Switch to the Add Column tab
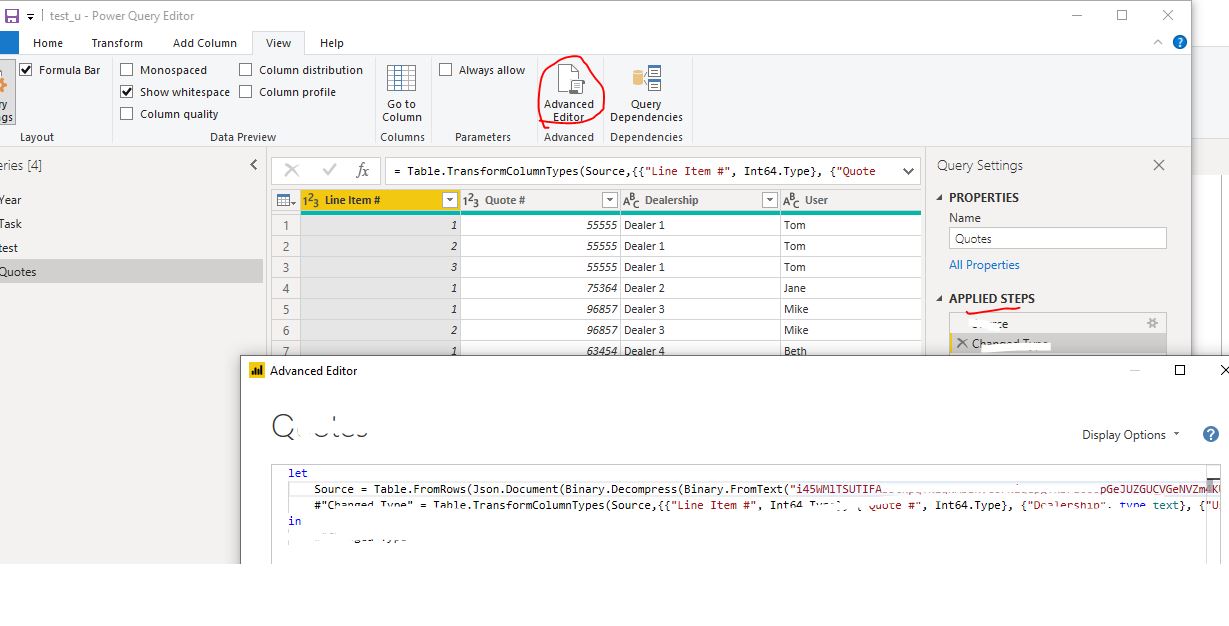The width and height of the screenshot is (1229, 626). tap(205, 43)
